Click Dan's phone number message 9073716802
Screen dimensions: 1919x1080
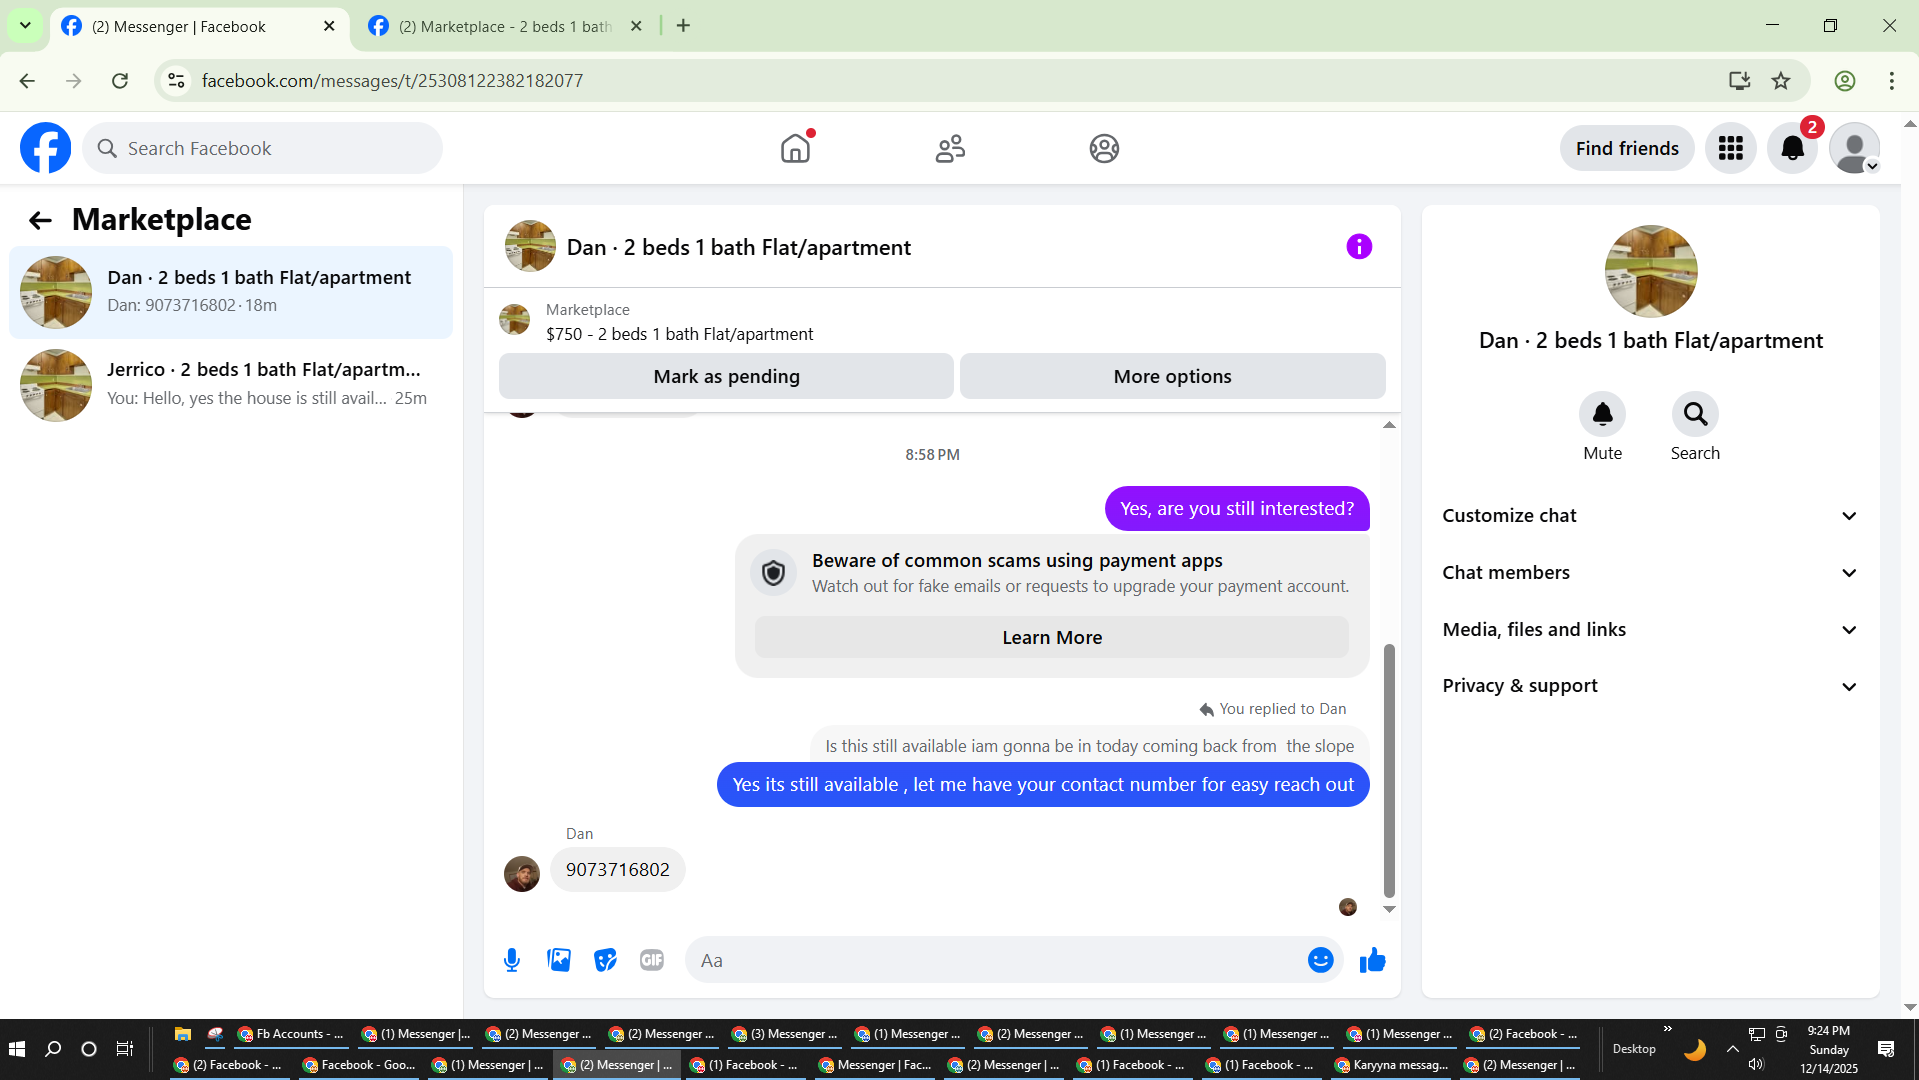coord(617,870)
